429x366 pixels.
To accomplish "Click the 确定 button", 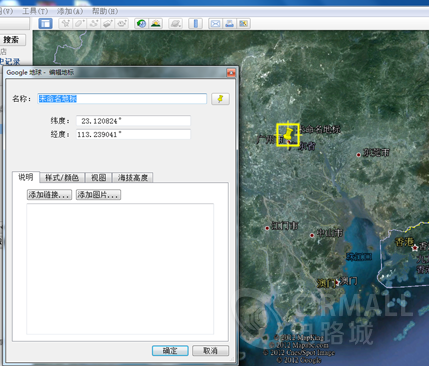I will pyautogui.click(x=170, y=351).
